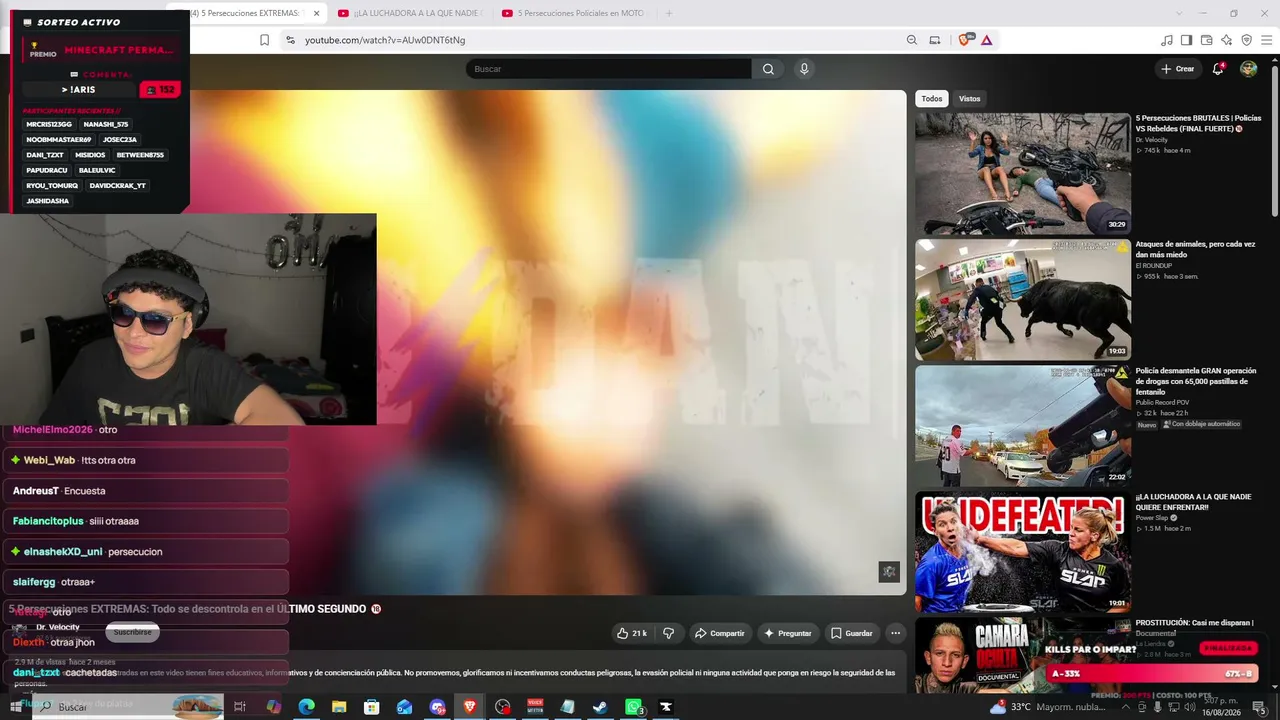Click the title '¡¡LA LUCHADORA A LA QUE NADIE QUIERE ENFRENTAR!!'
The height and width of the screenshot is (720, 1280).
[1195, 501]
